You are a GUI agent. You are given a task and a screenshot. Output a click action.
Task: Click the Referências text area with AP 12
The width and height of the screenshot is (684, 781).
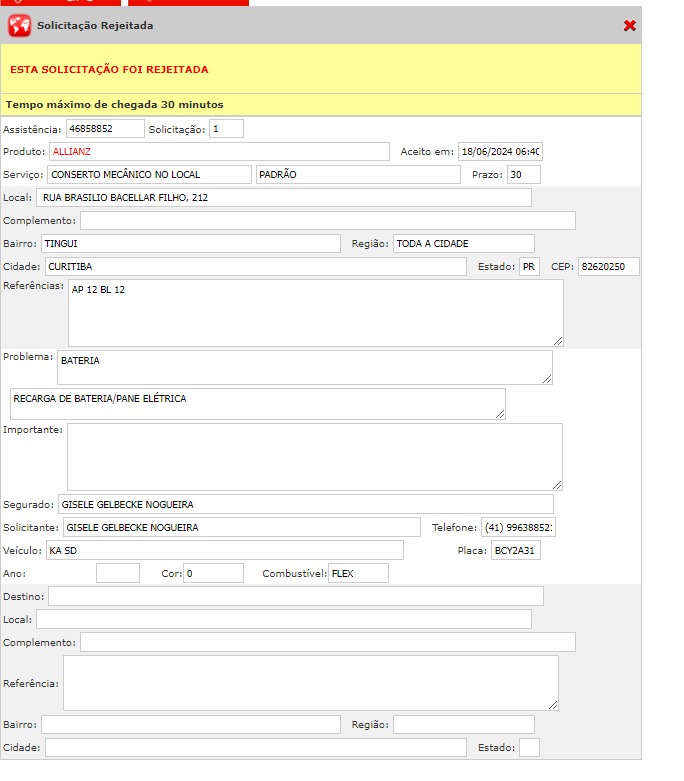click(315, 313)
